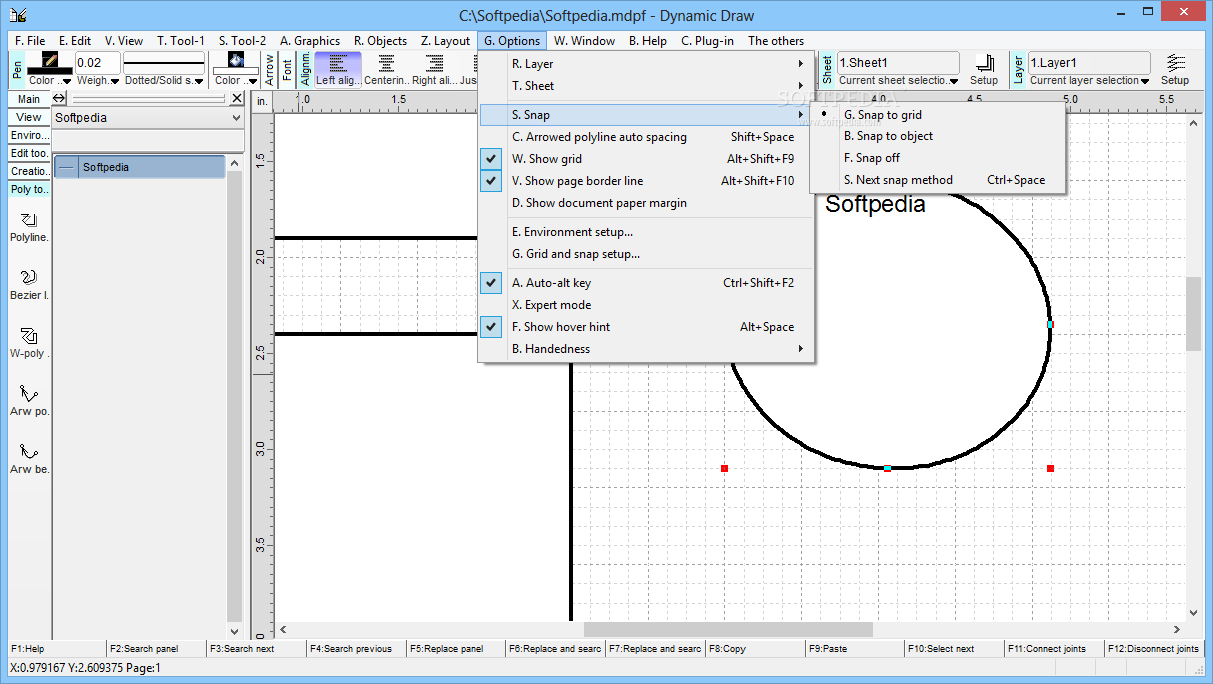Viewport: 1213px width, 684px height.
Task: Select Softpedia row in side list
Action: tap(139, 167)
